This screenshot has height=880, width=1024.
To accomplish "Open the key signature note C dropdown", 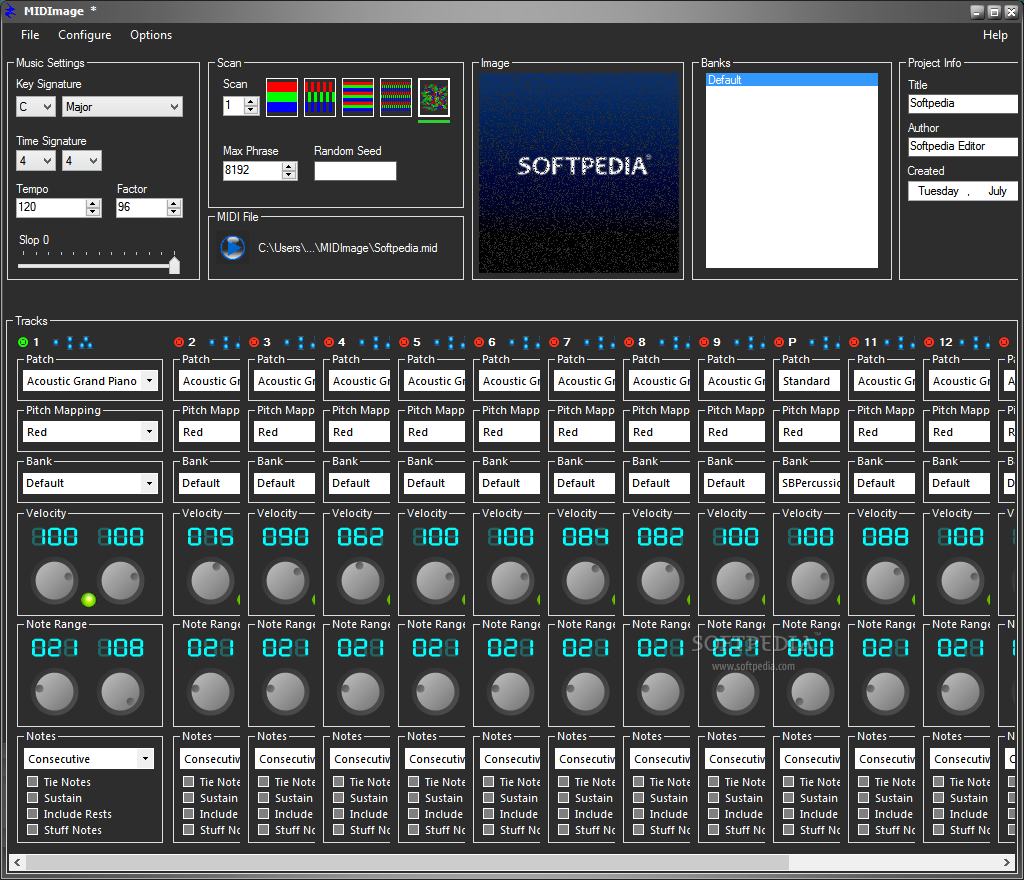I will (36, 106).
